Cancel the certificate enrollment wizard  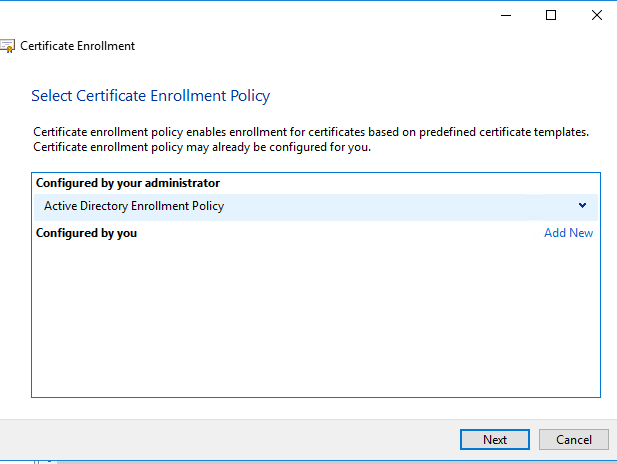point(574,439)
